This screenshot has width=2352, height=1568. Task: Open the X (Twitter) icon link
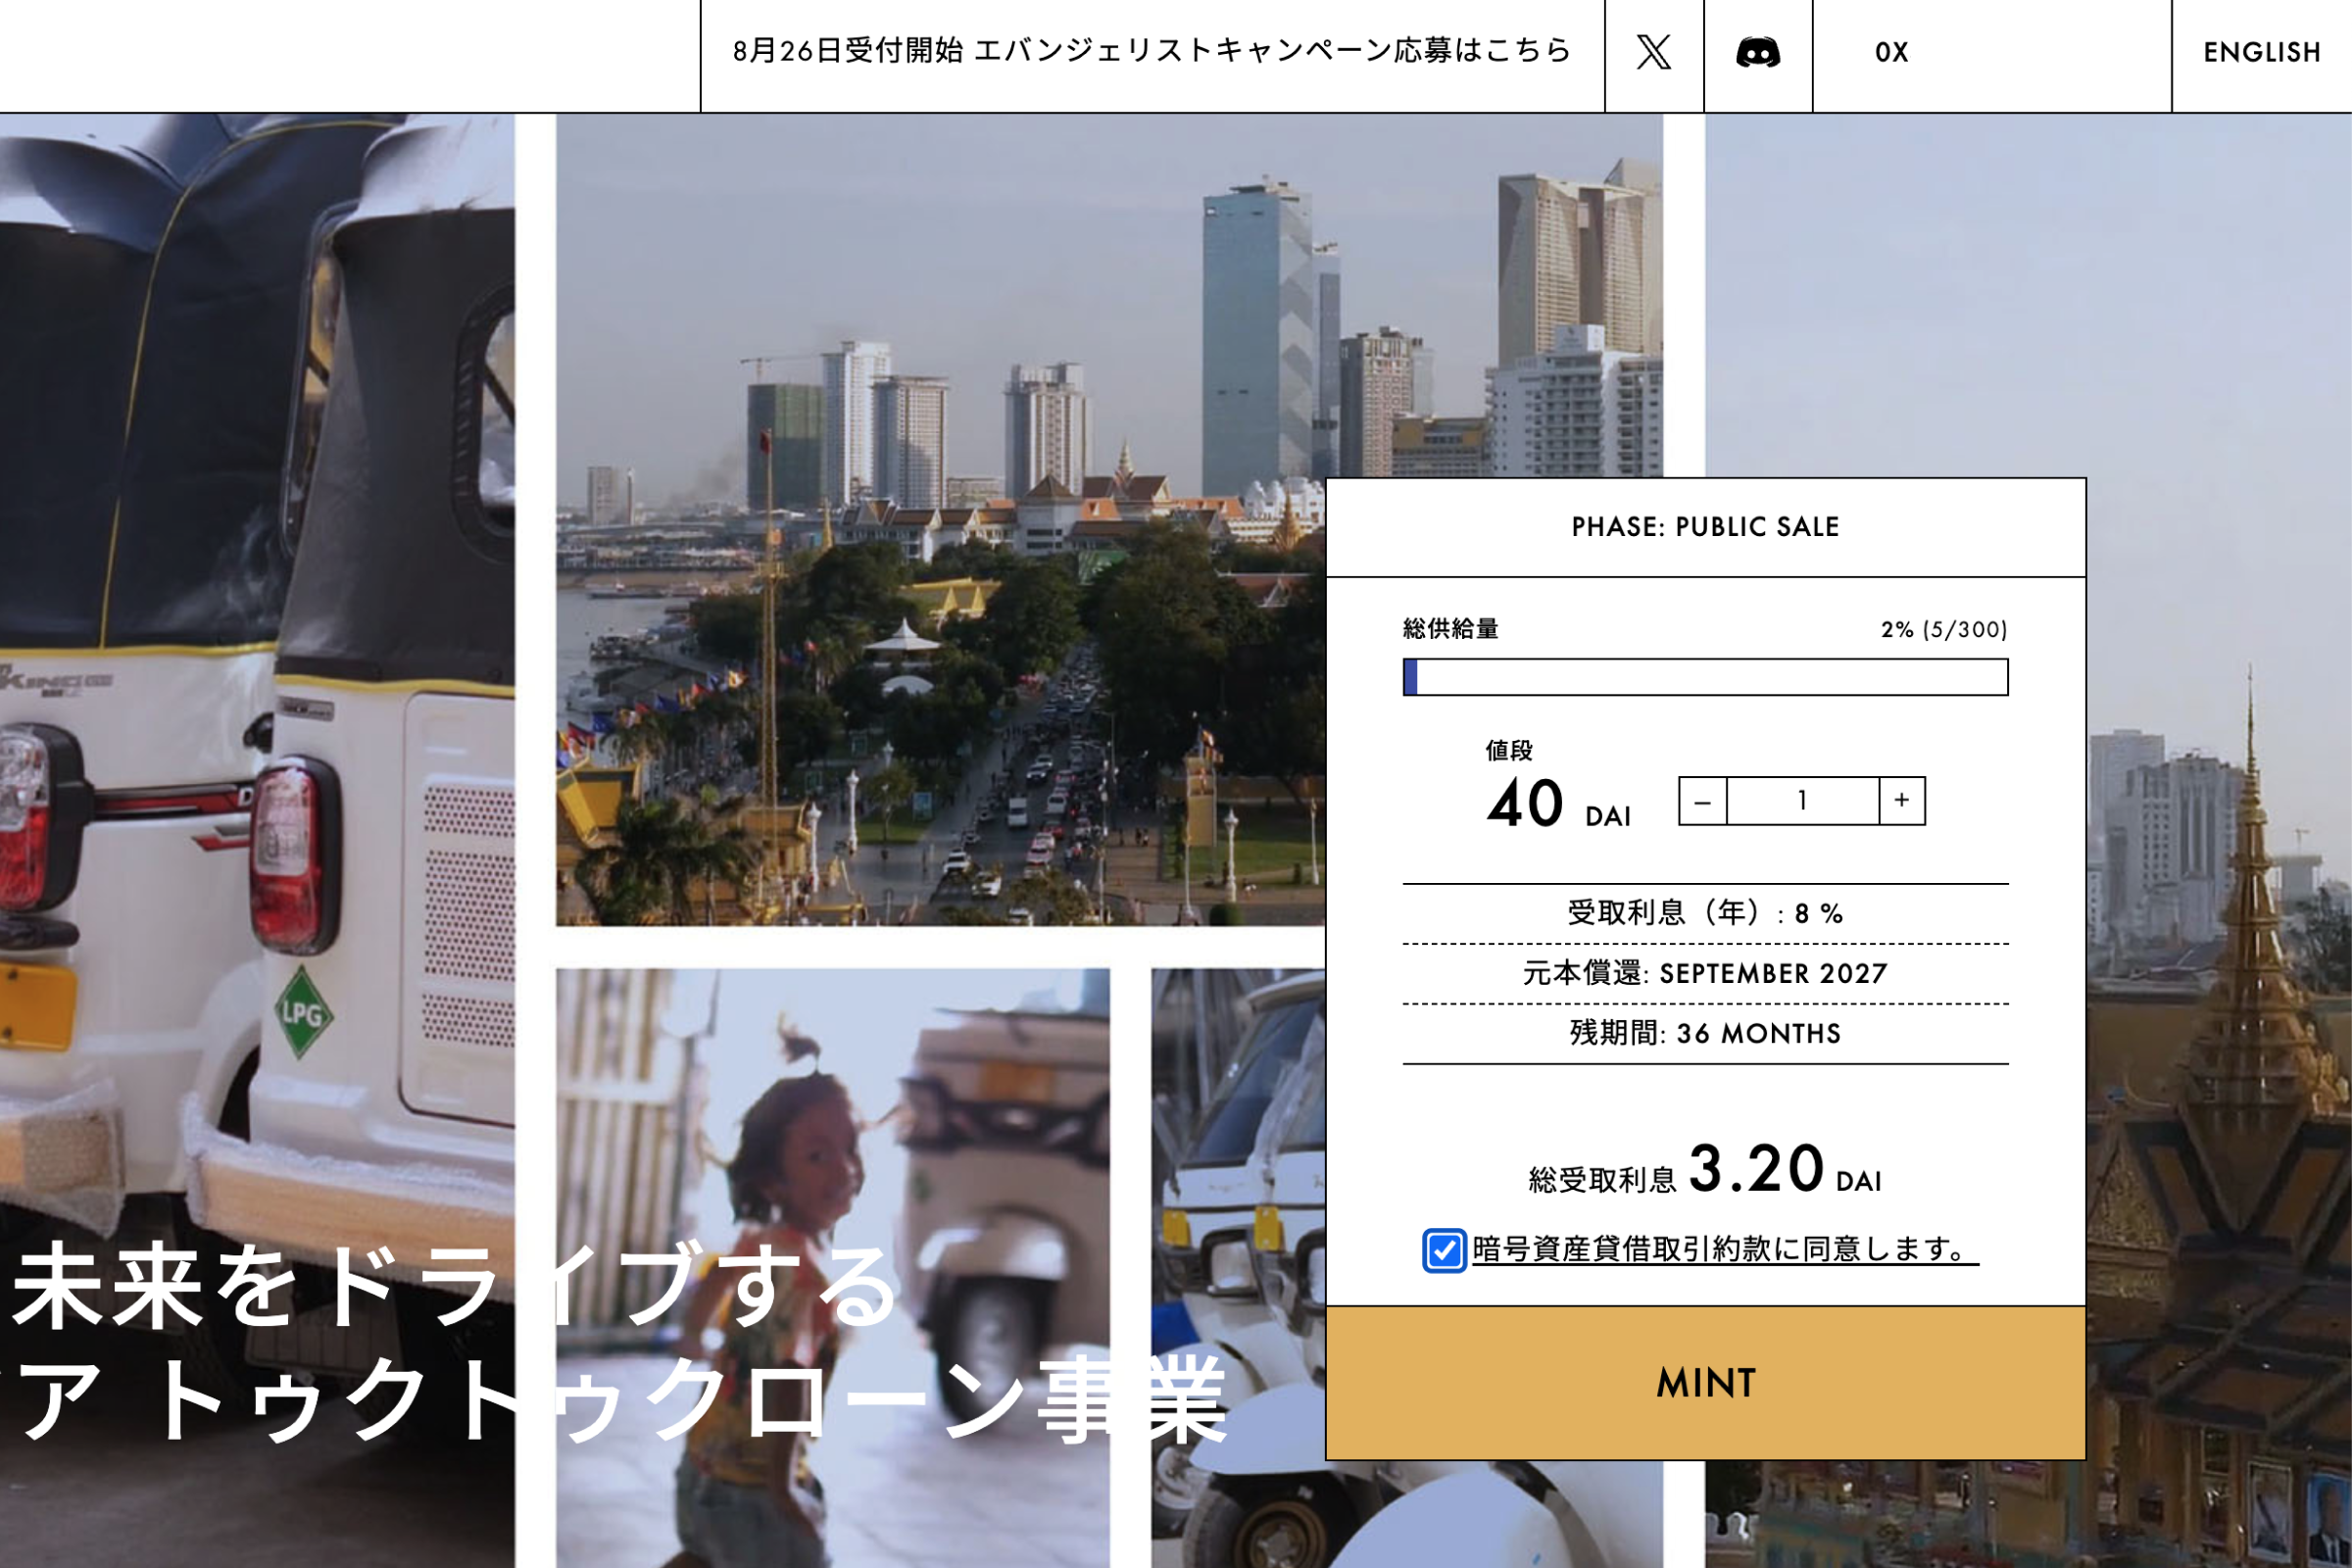coord(1653,52)
